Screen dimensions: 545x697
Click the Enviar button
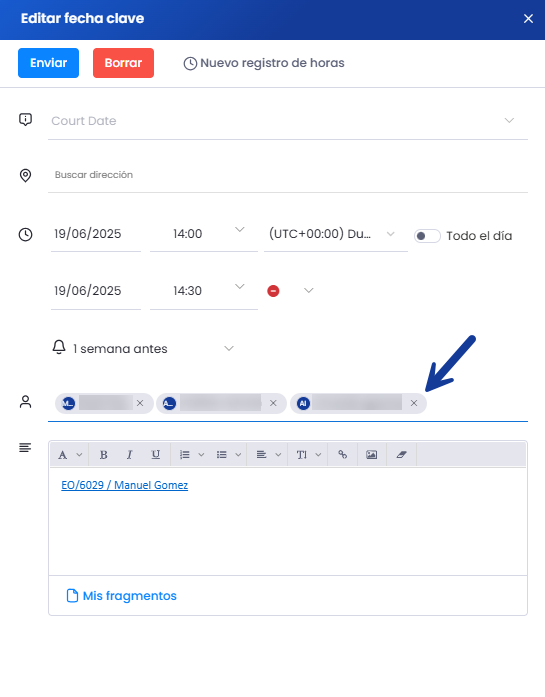[x=48, y=63]
